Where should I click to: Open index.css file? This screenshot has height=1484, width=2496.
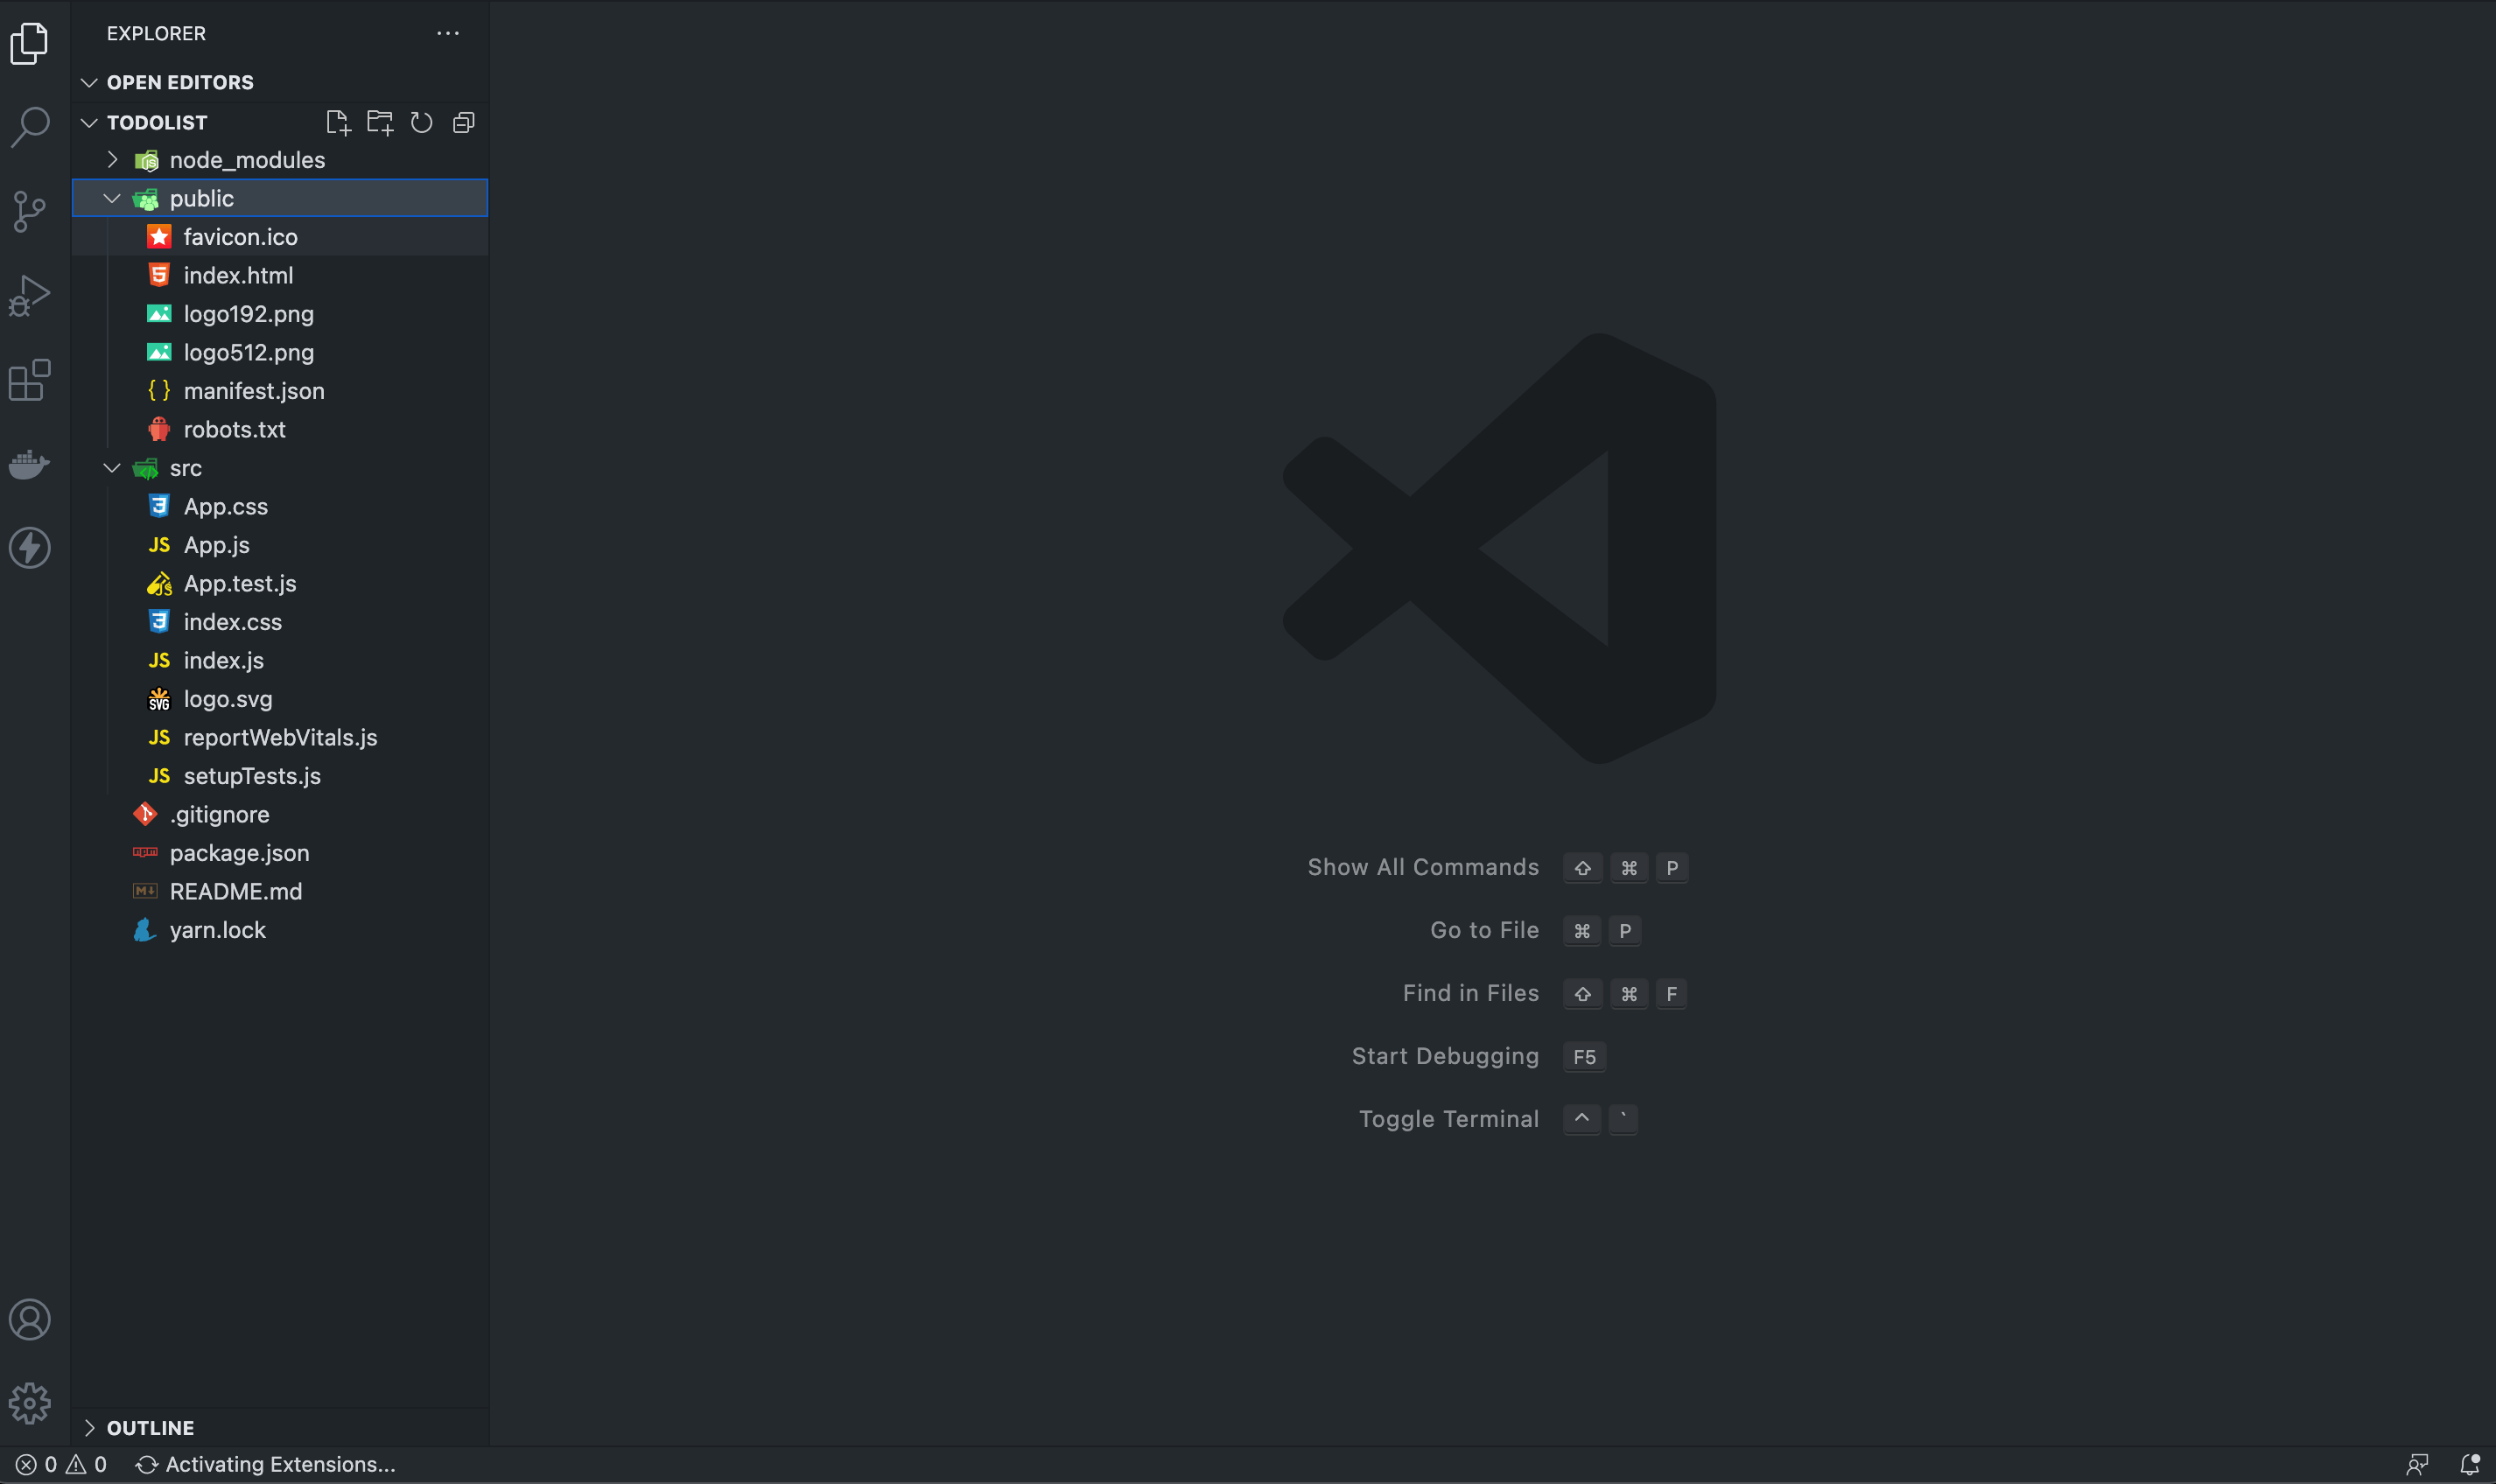280,622
